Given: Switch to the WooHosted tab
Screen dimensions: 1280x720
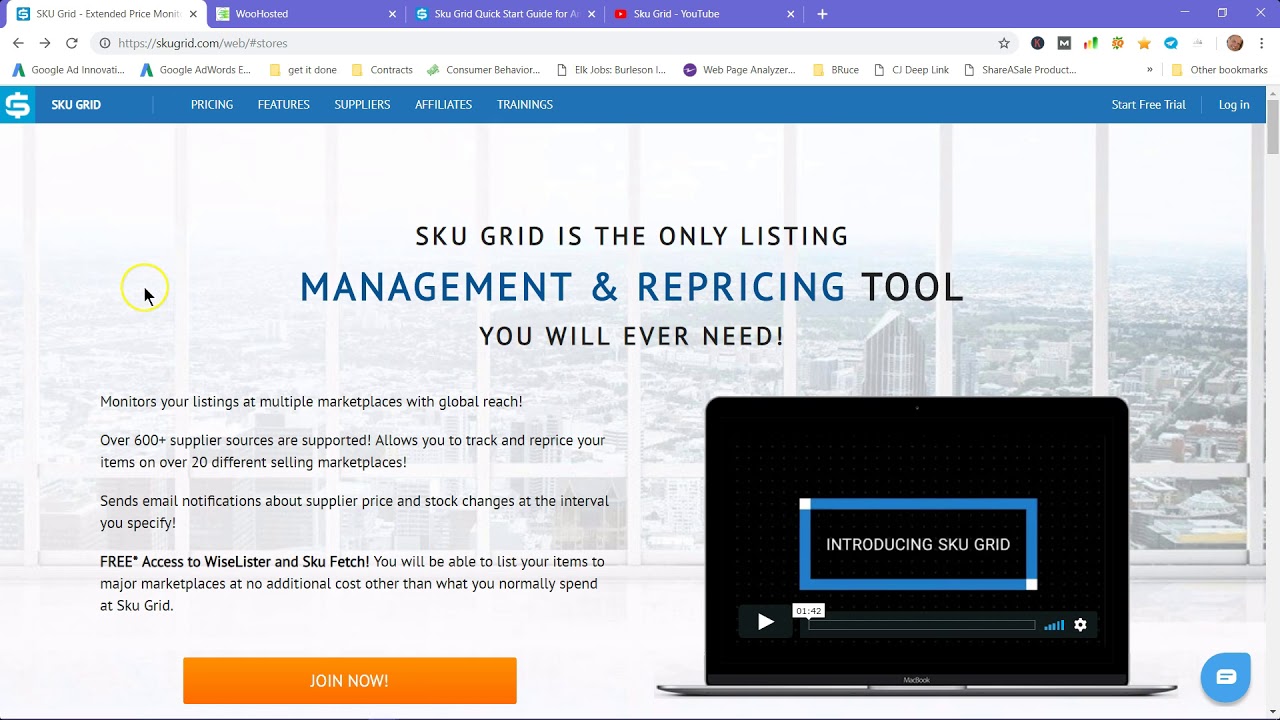Looking at the screenshot, I should [x=305, y=14].
